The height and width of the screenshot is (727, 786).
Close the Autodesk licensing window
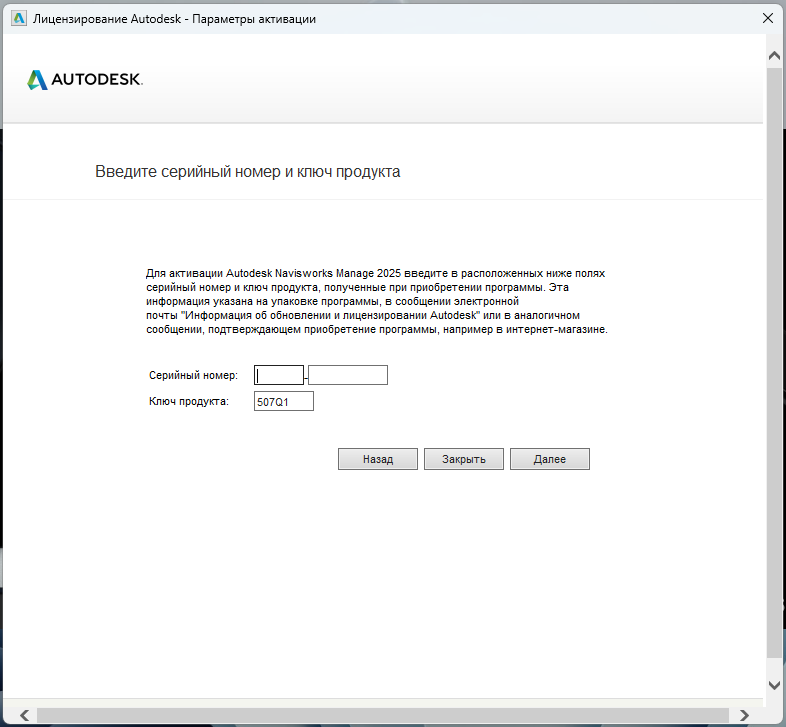point(767,19)
